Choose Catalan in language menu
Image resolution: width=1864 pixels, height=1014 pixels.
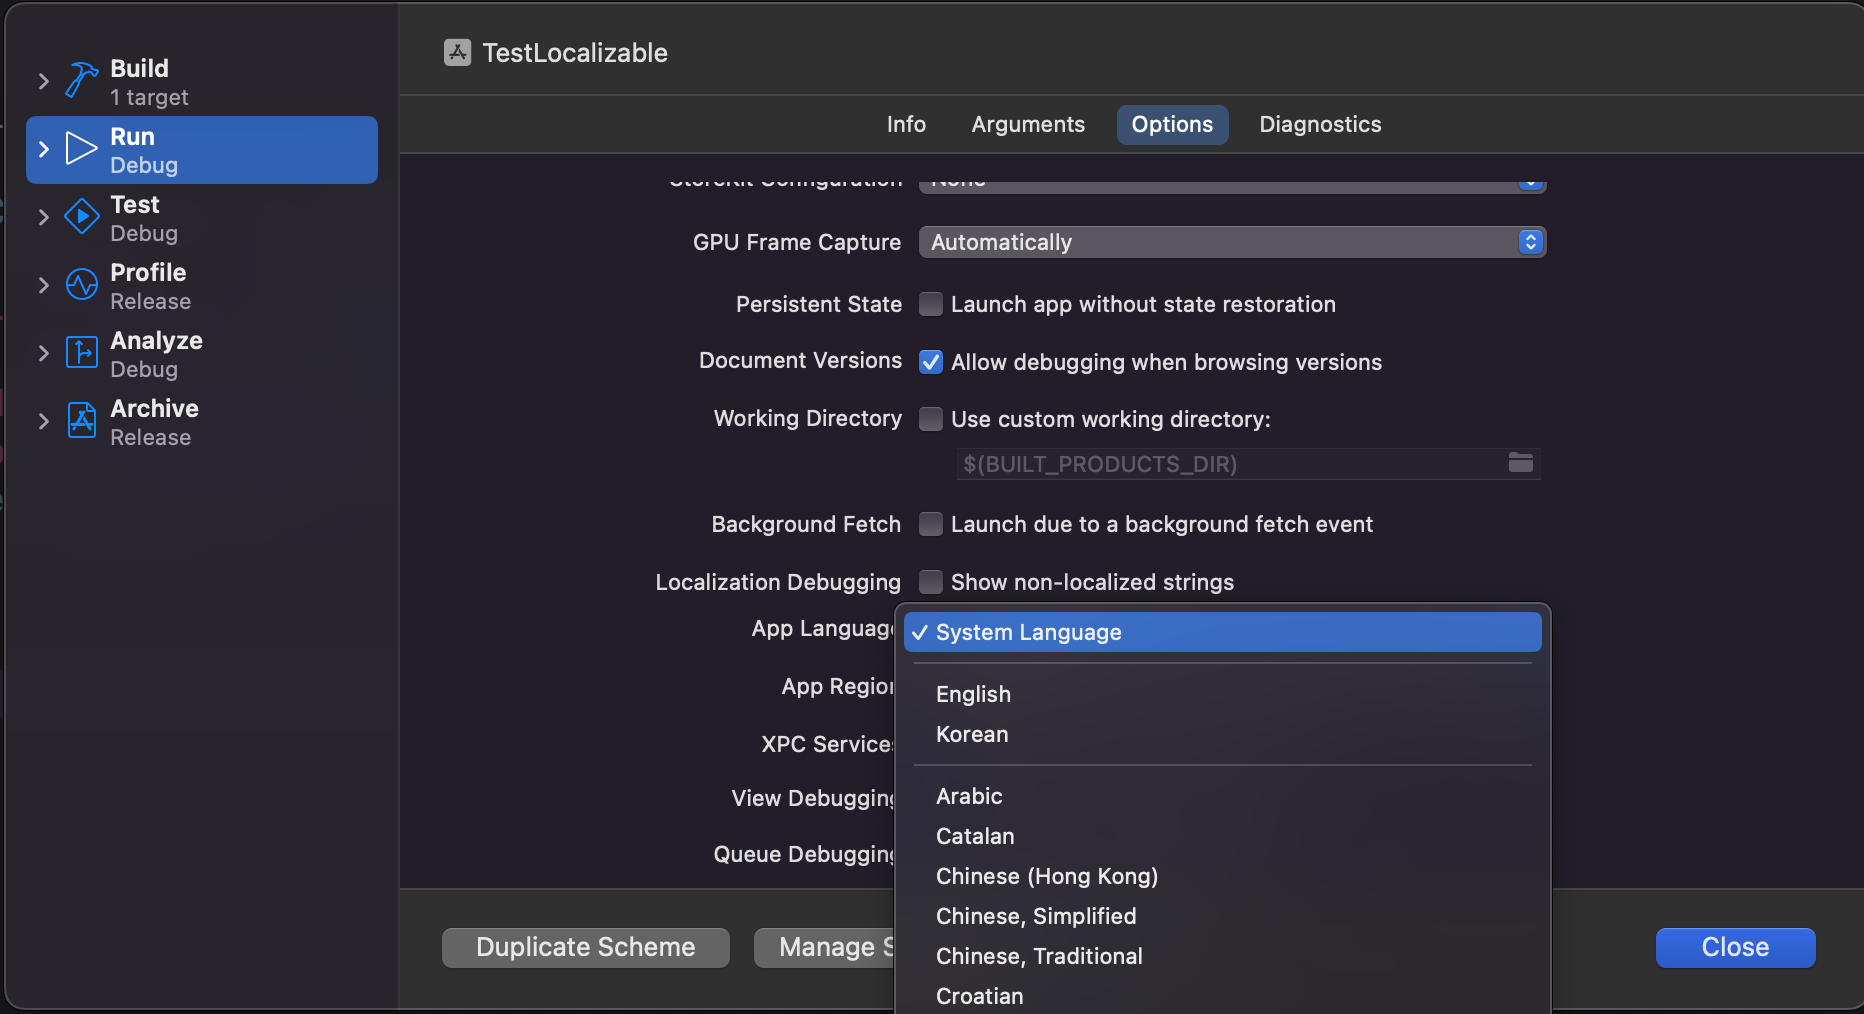click(1222, 836)
